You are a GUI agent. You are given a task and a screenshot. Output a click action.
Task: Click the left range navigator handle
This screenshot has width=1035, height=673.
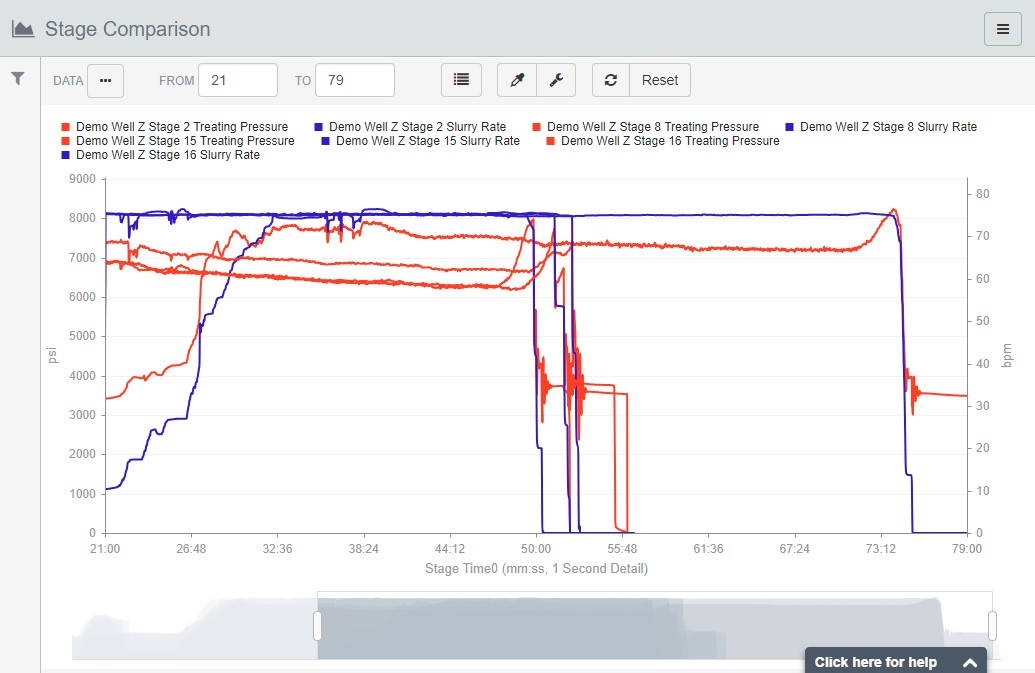pyautogui.click(x=317, y=625)
